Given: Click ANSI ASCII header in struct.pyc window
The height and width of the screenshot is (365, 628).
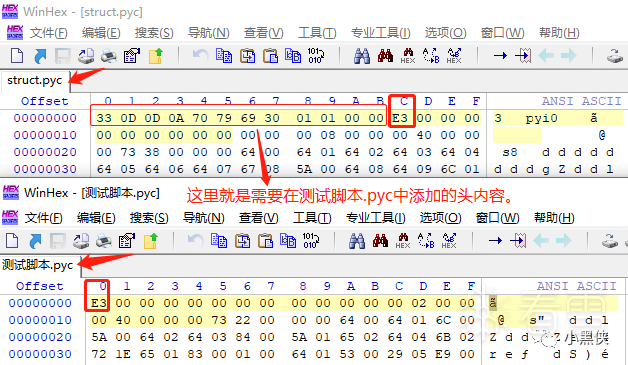Looking at the screenshot, I should 582,101.
